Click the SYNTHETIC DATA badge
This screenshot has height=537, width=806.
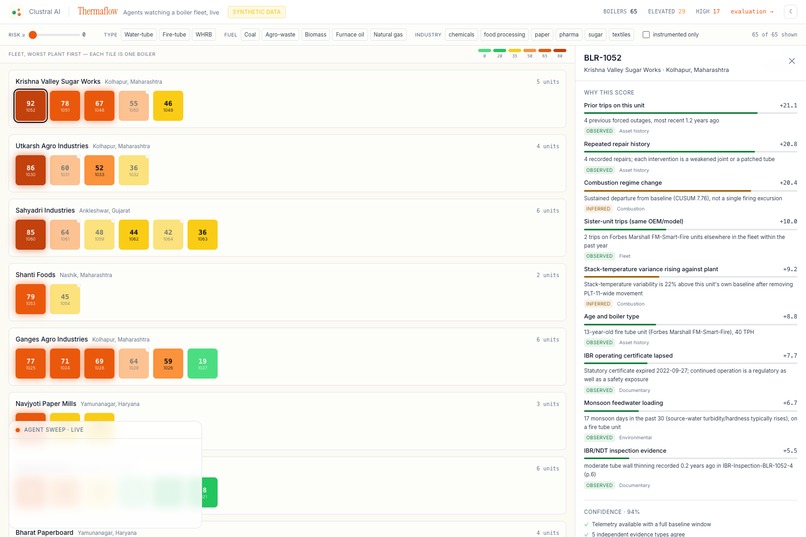[x=257, y=11]
